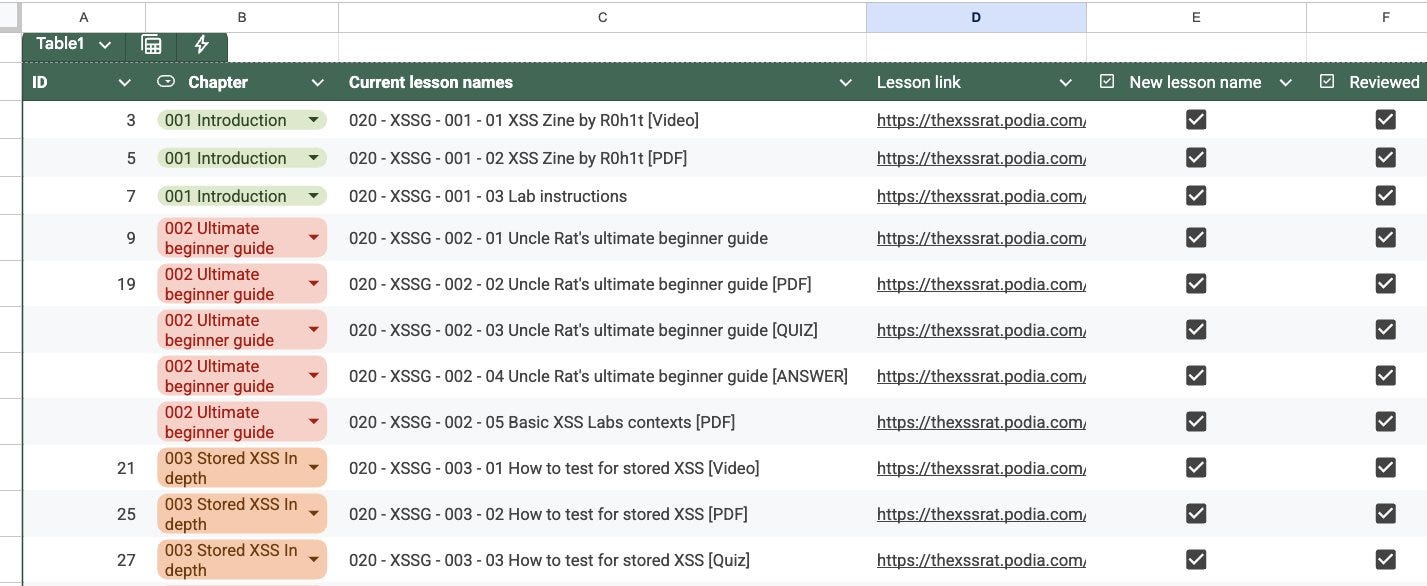Select column D header
The width and height of the screenshot is (1427, 586).
[976, 17]
